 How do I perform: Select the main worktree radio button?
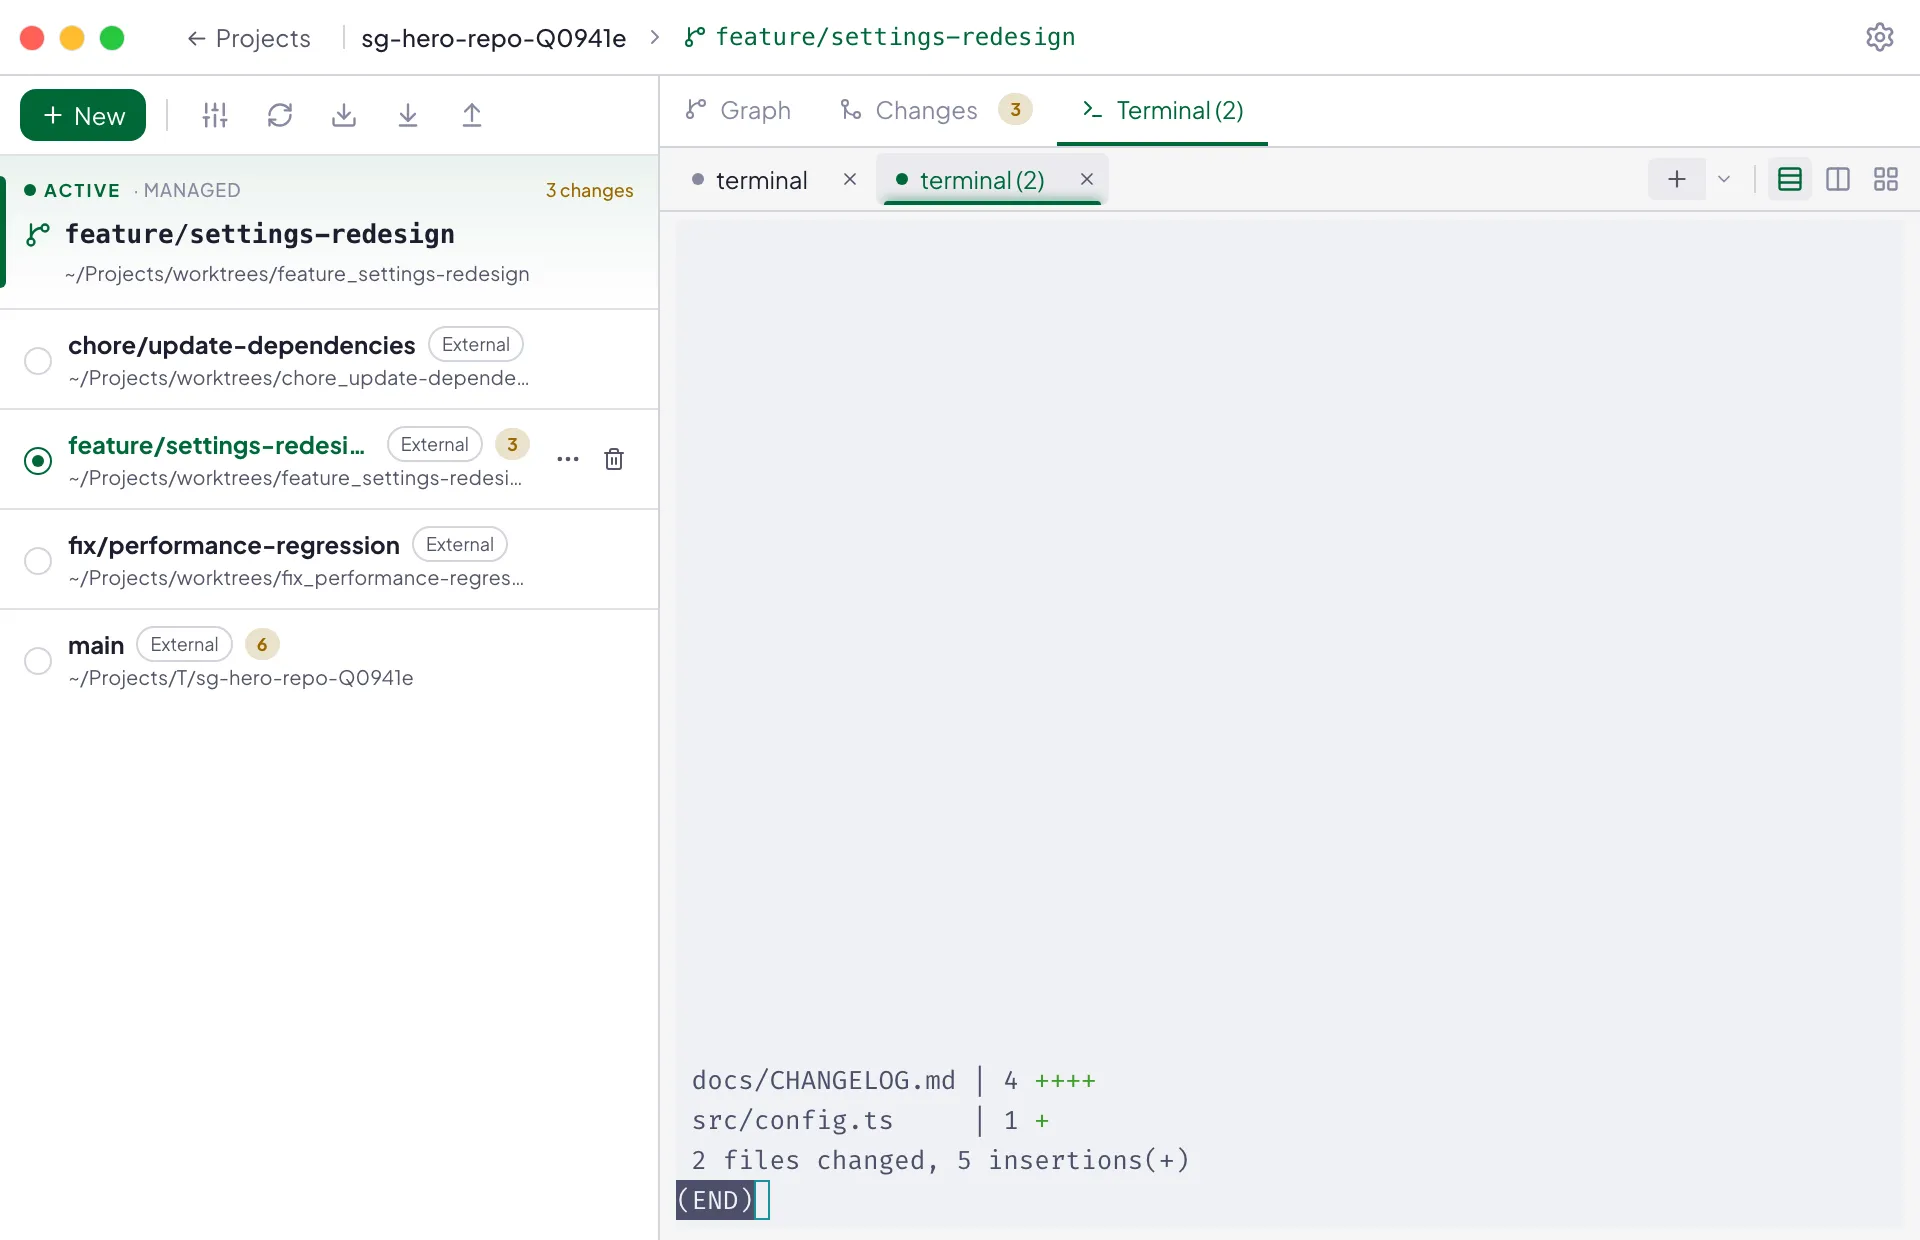pos(38,660)
